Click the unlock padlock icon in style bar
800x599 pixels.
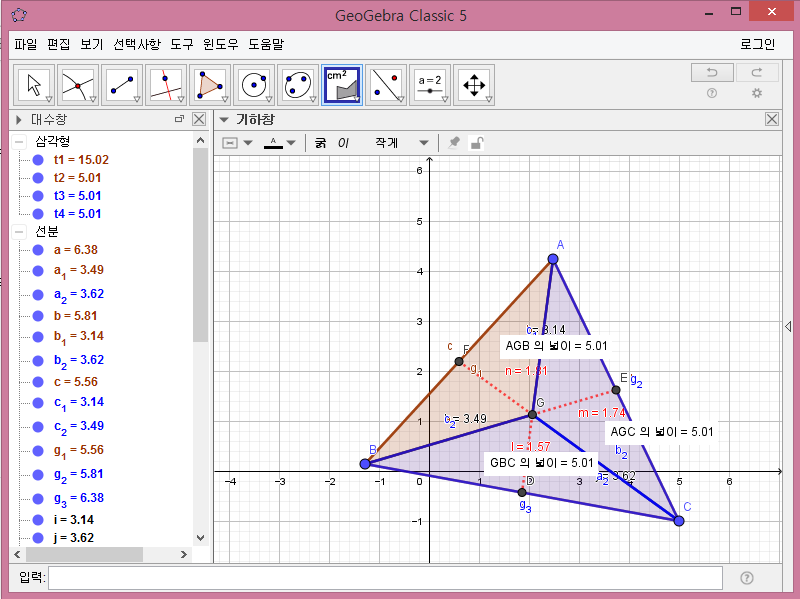click(477, 143)
